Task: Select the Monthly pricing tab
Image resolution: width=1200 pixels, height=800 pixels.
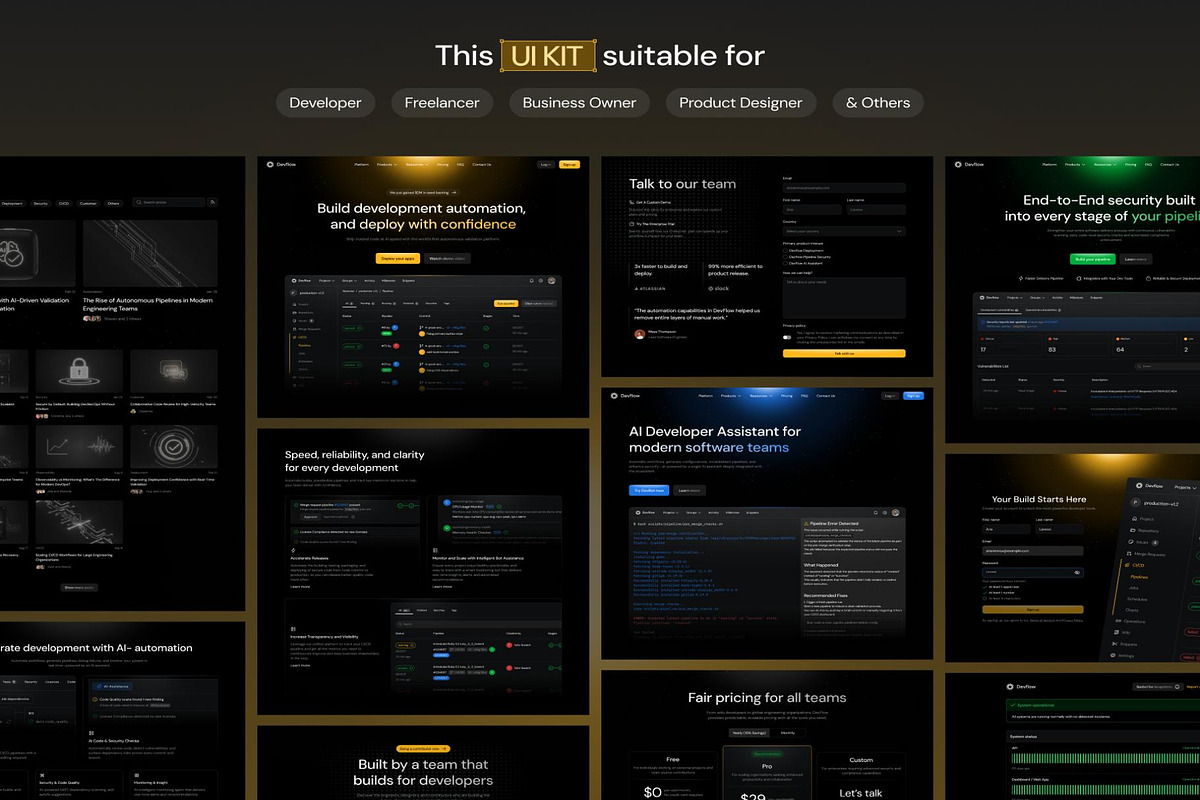Action: pos(787,733)
